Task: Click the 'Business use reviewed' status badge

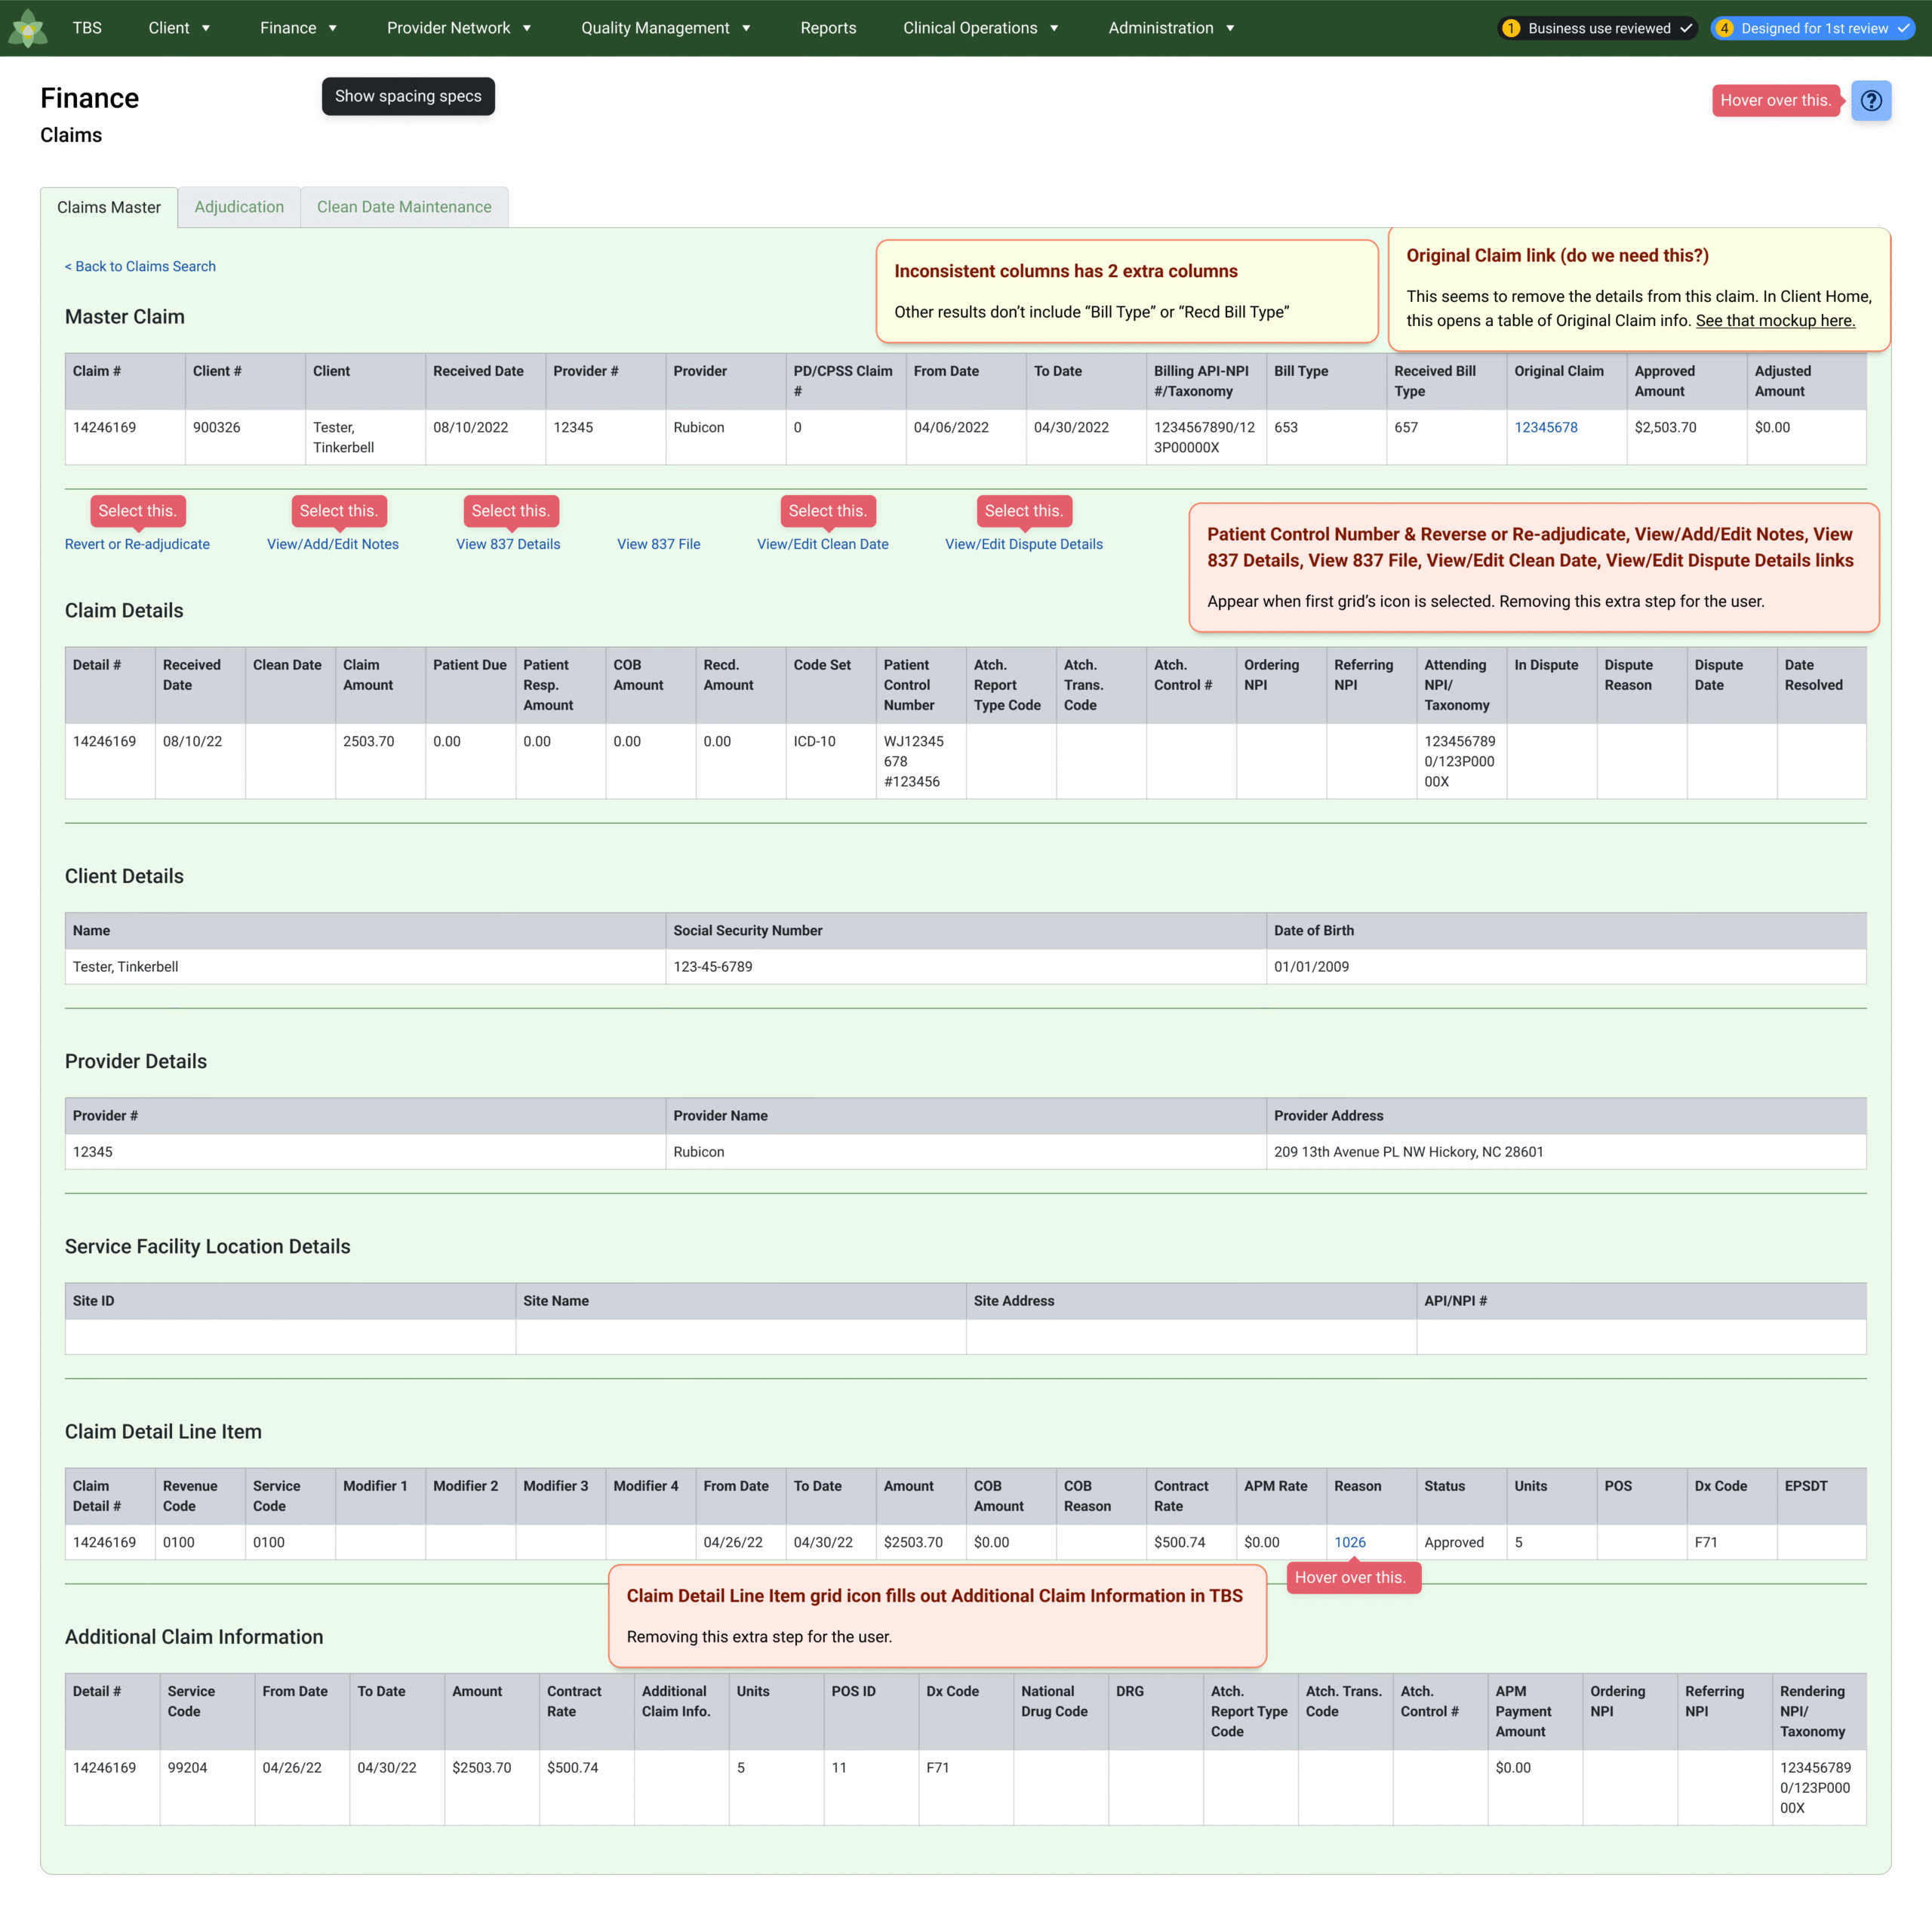Action: click(x=1597, y=28)
